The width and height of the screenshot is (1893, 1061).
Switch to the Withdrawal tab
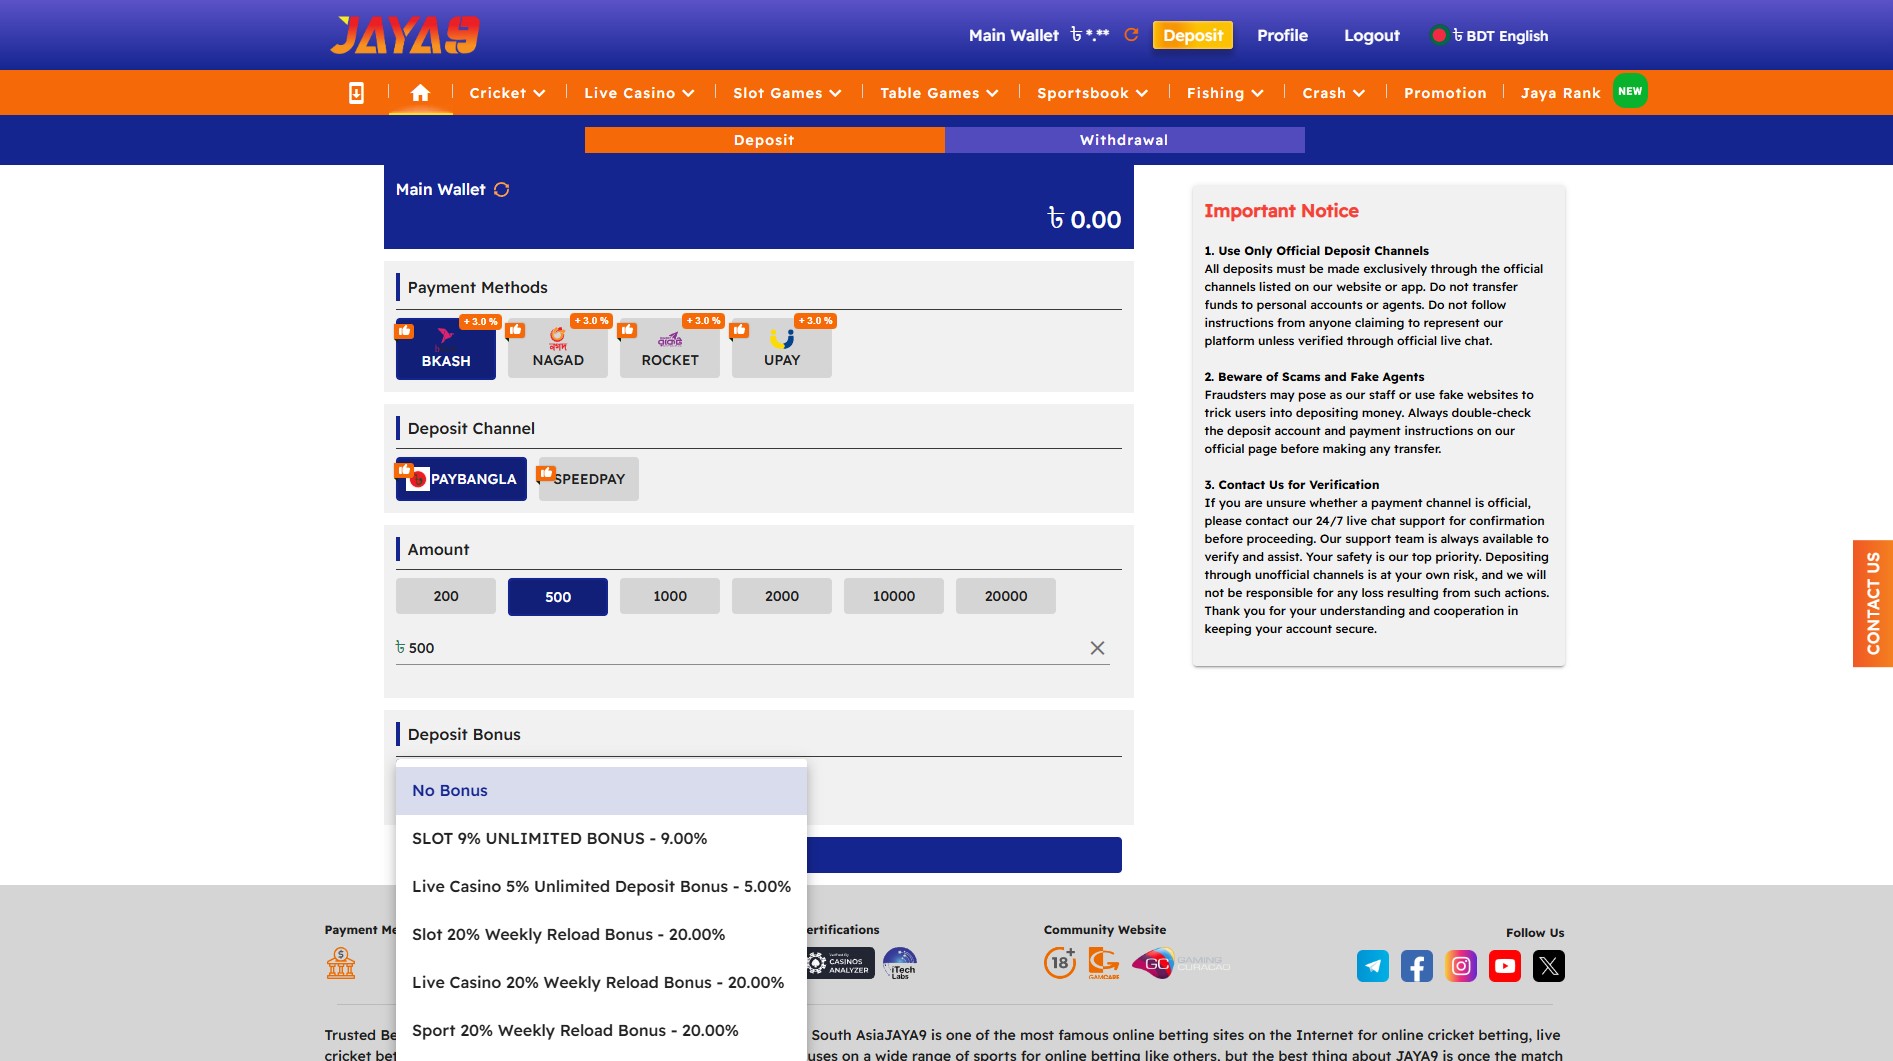coord(1125,140)
